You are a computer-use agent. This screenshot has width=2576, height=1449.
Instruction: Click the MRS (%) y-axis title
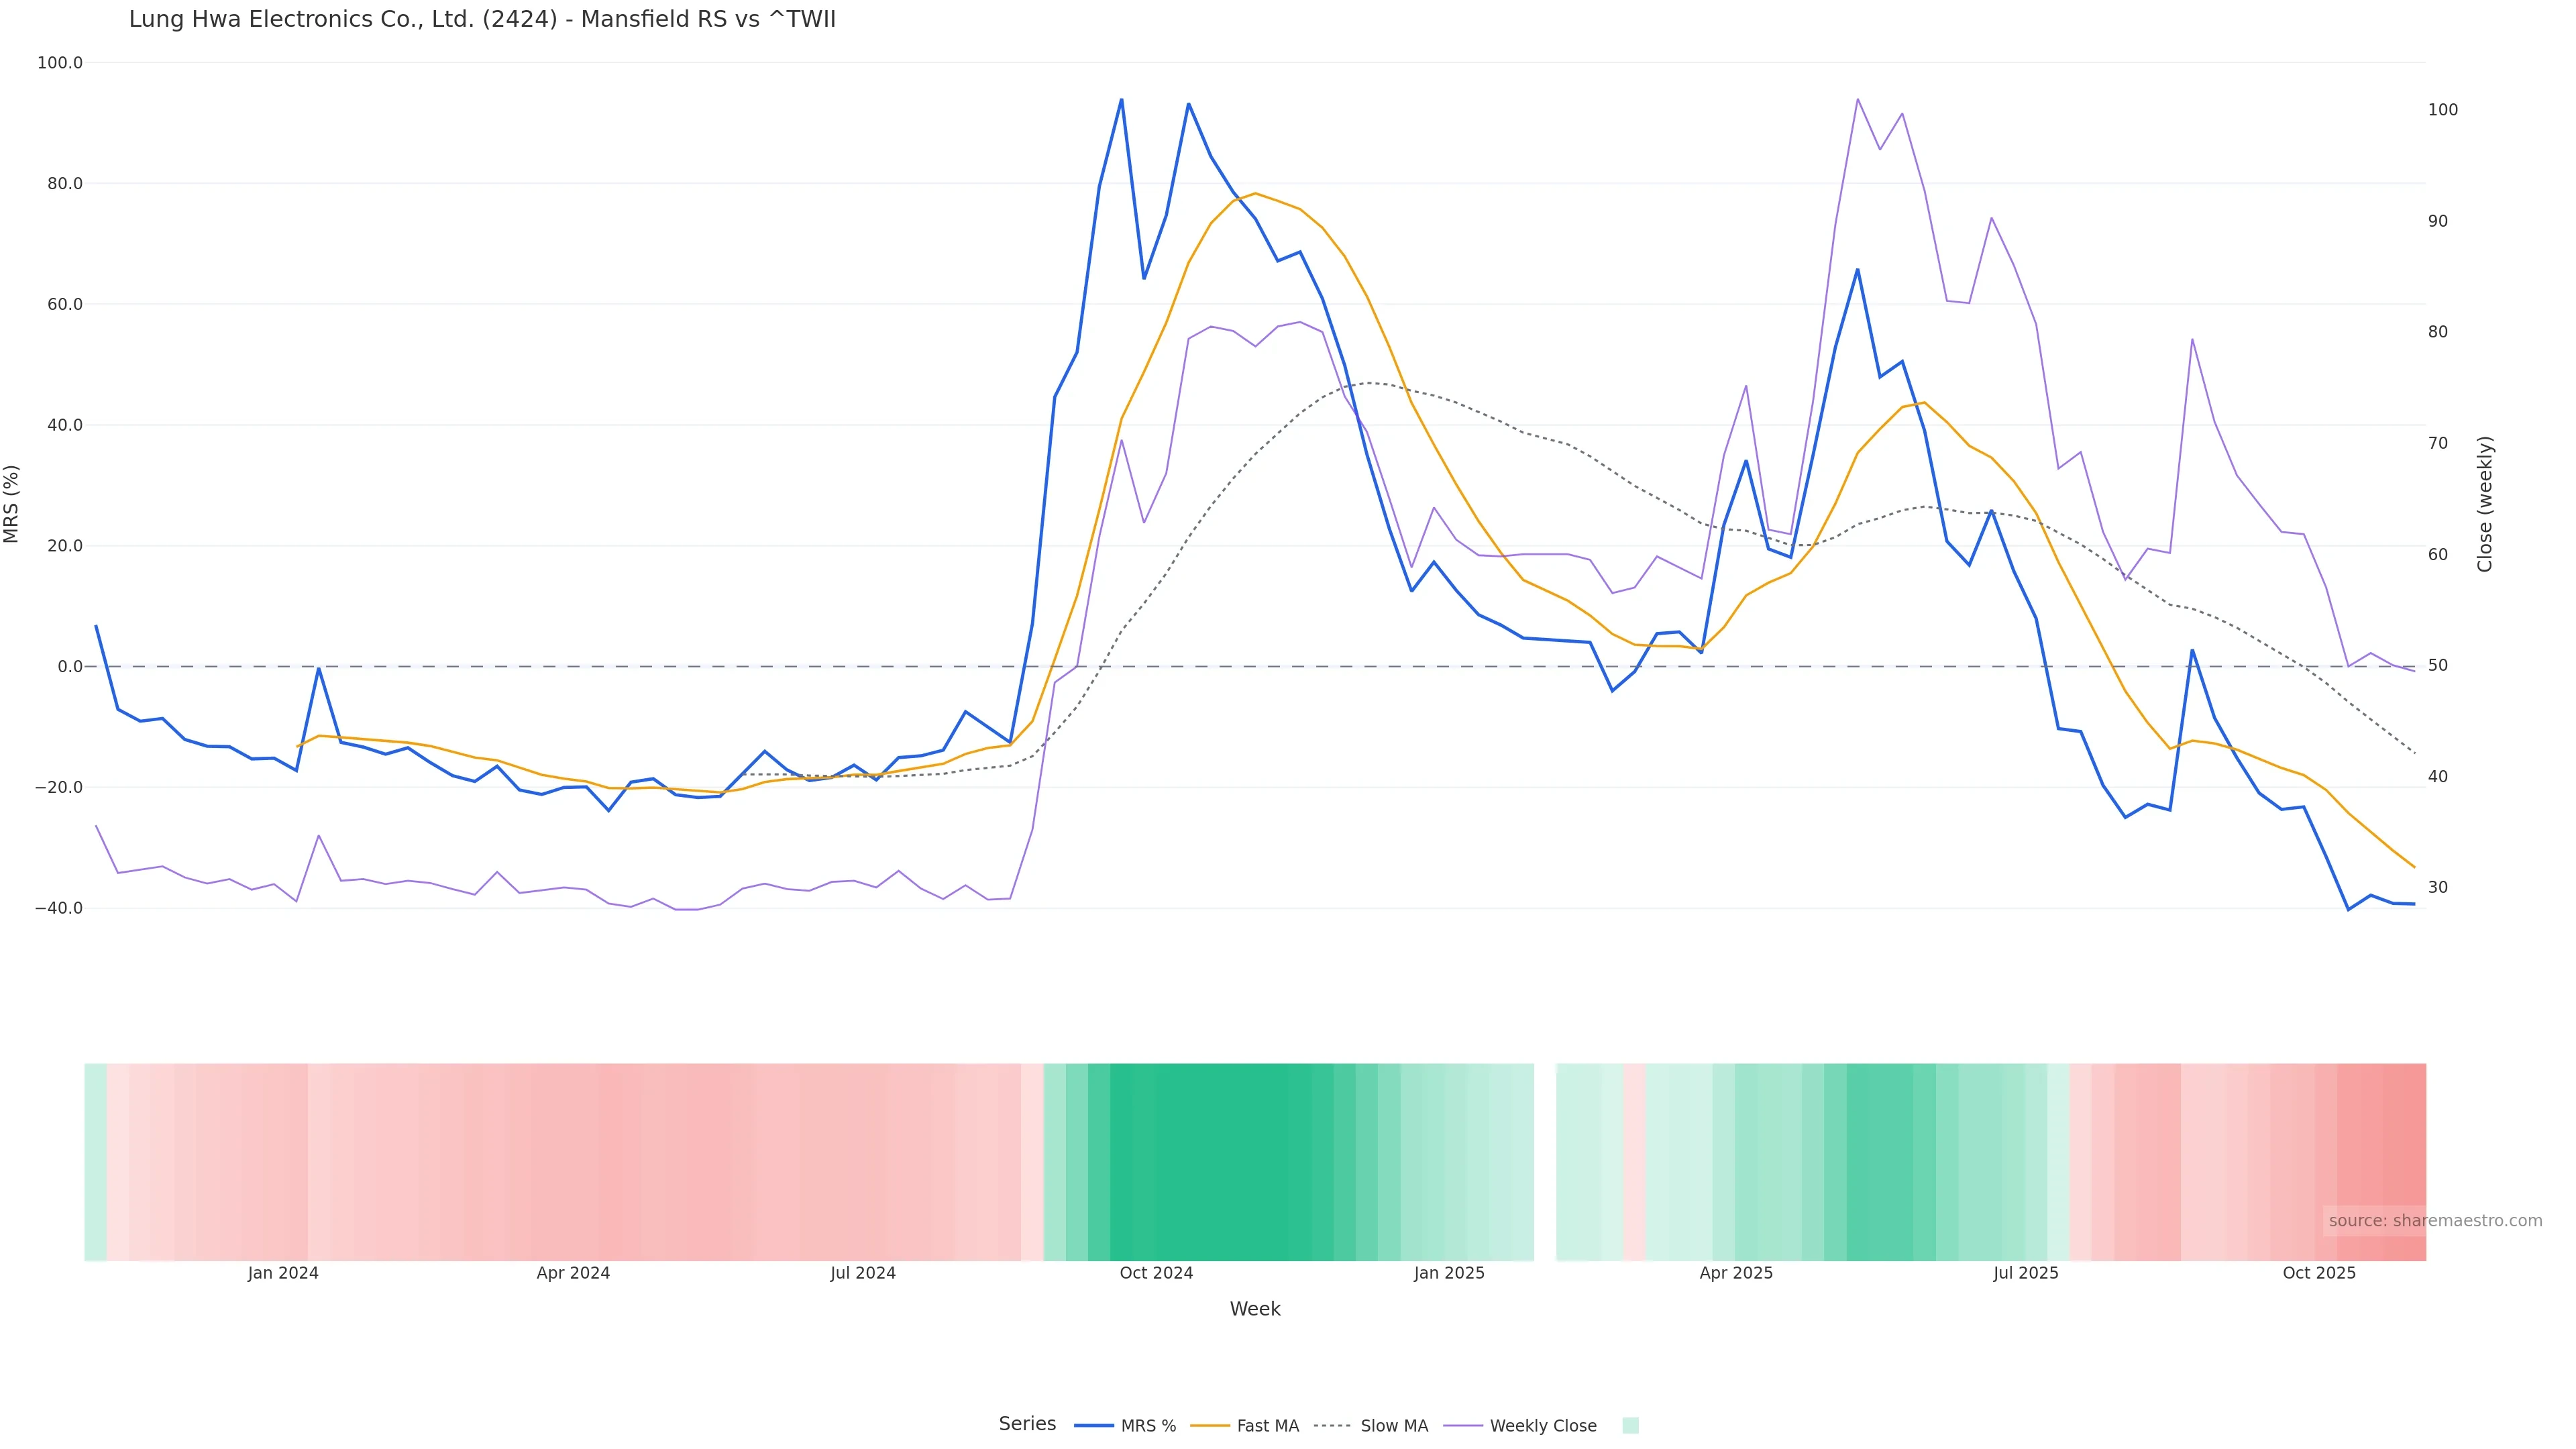(12, 504)
